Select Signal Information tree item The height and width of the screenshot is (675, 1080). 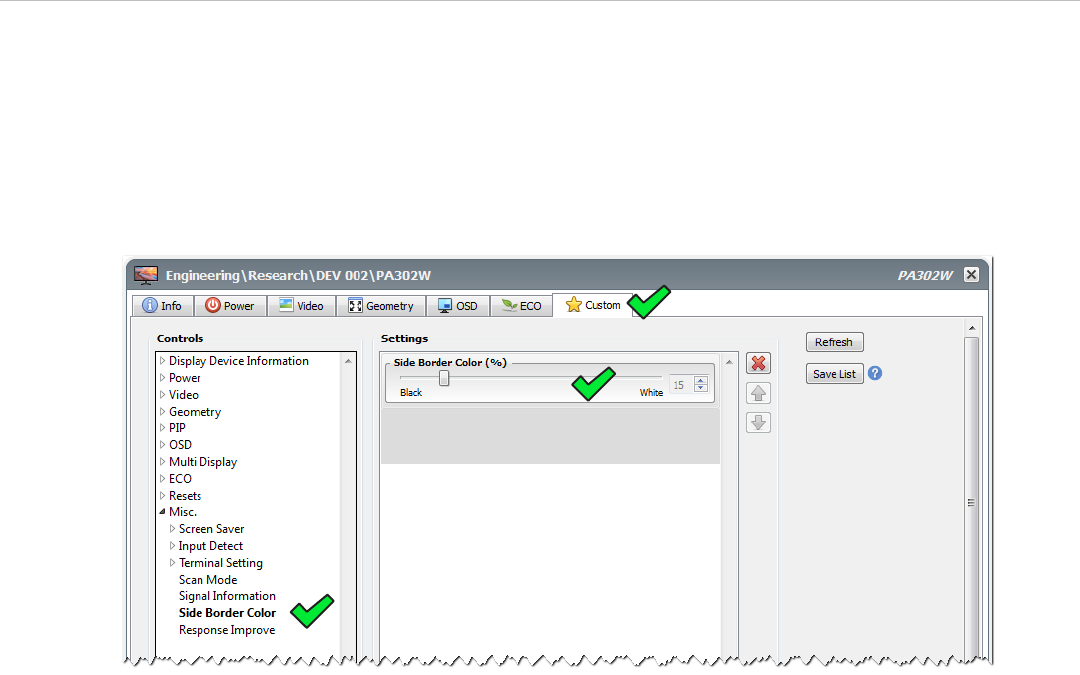click(227, 596)
